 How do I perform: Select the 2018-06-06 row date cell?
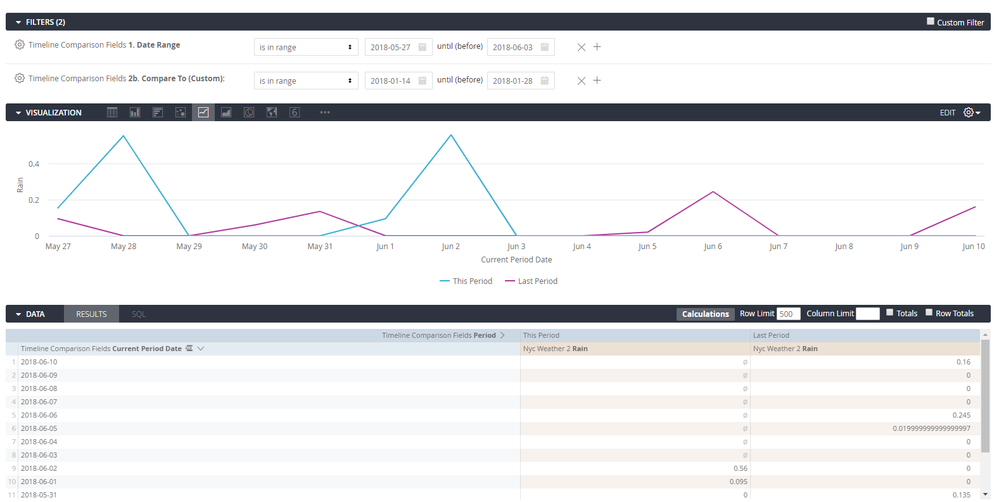(269, 415)
